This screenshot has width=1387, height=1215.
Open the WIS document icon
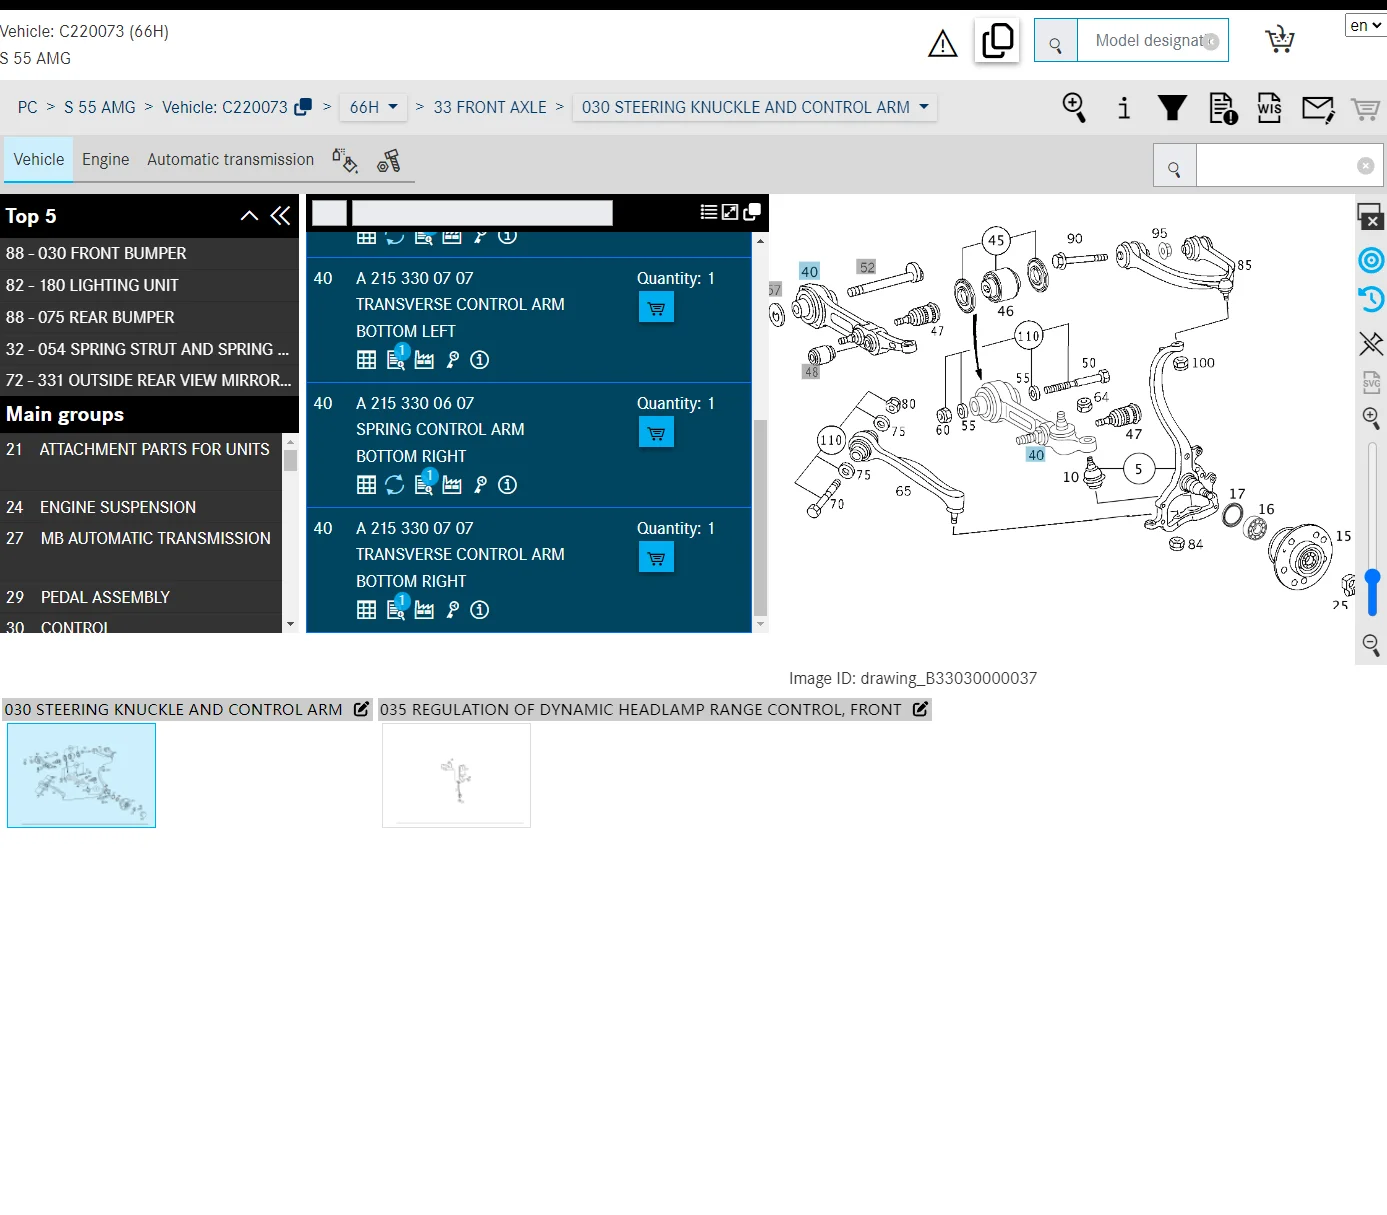pos(1270,107)
